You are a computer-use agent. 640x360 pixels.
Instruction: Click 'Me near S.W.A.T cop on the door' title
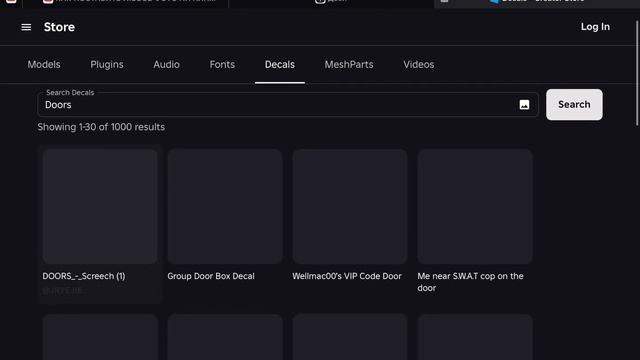pyautogui.click(x=470, y=282)
